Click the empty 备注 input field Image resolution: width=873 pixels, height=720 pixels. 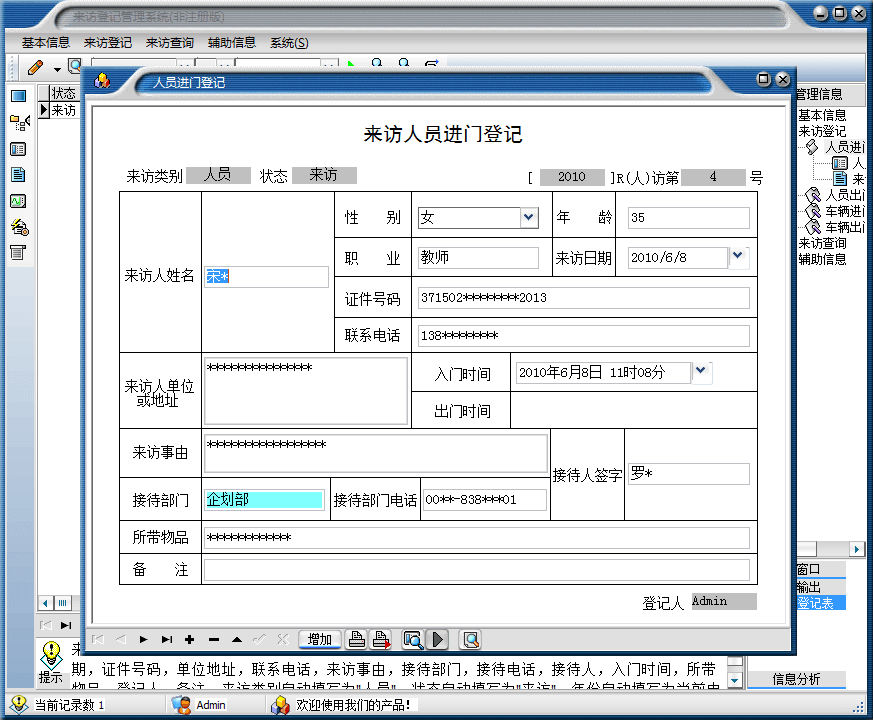pos(477,570)
